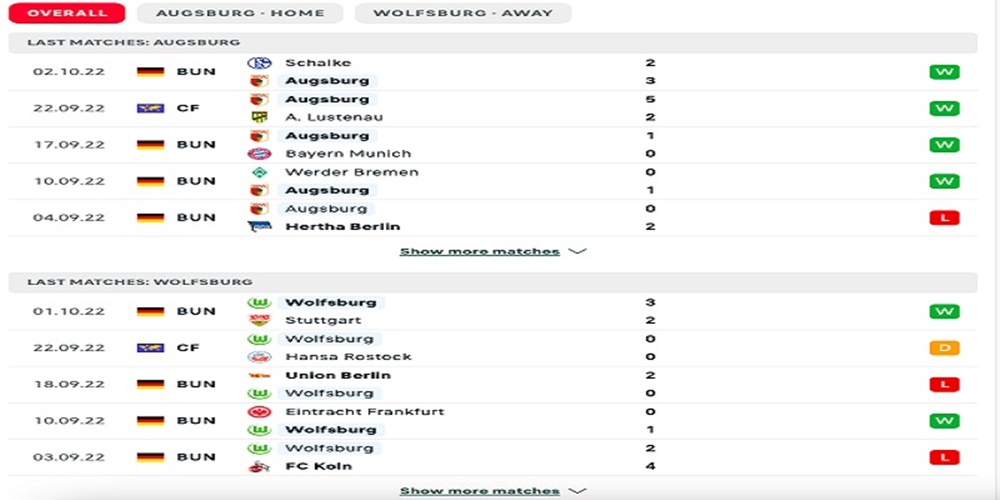Click the Union Berlin club crest

pyautogui.click(x=259, y=376)
